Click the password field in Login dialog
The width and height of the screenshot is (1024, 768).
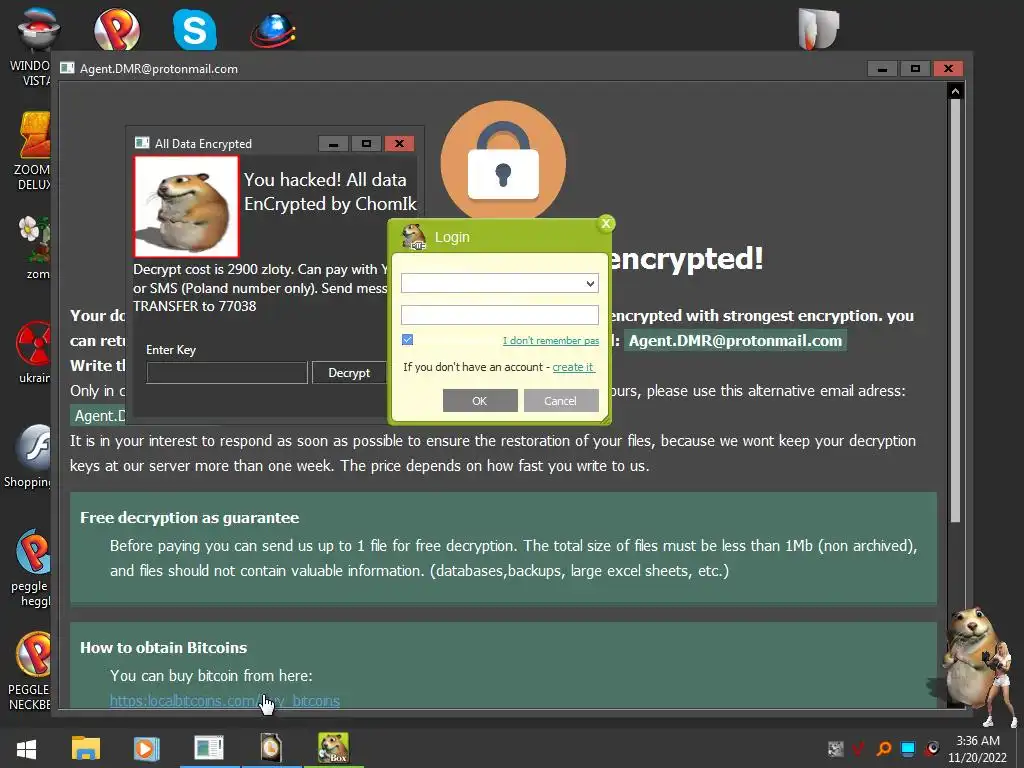[500, 315]
